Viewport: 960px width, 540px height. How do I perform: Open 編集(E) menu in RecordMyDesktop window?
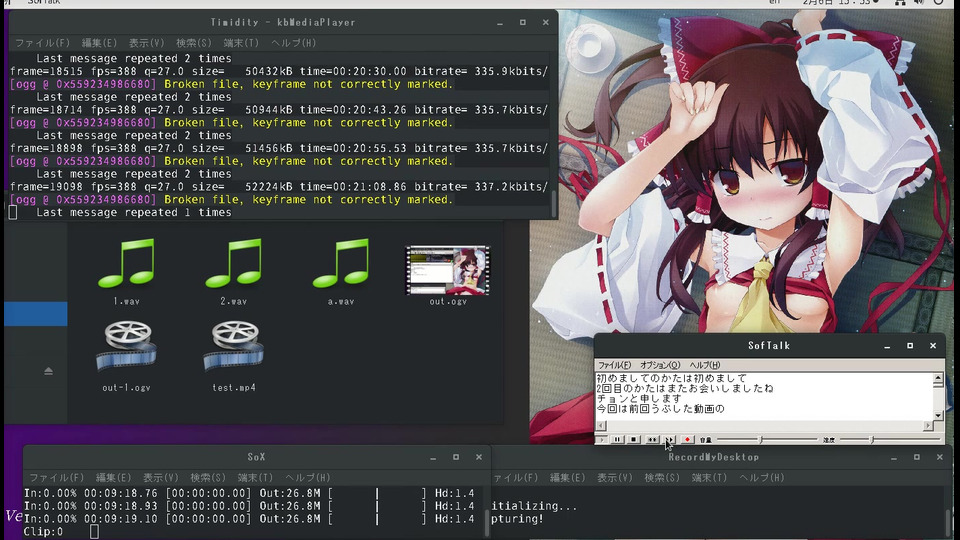(x=567, y=478)
